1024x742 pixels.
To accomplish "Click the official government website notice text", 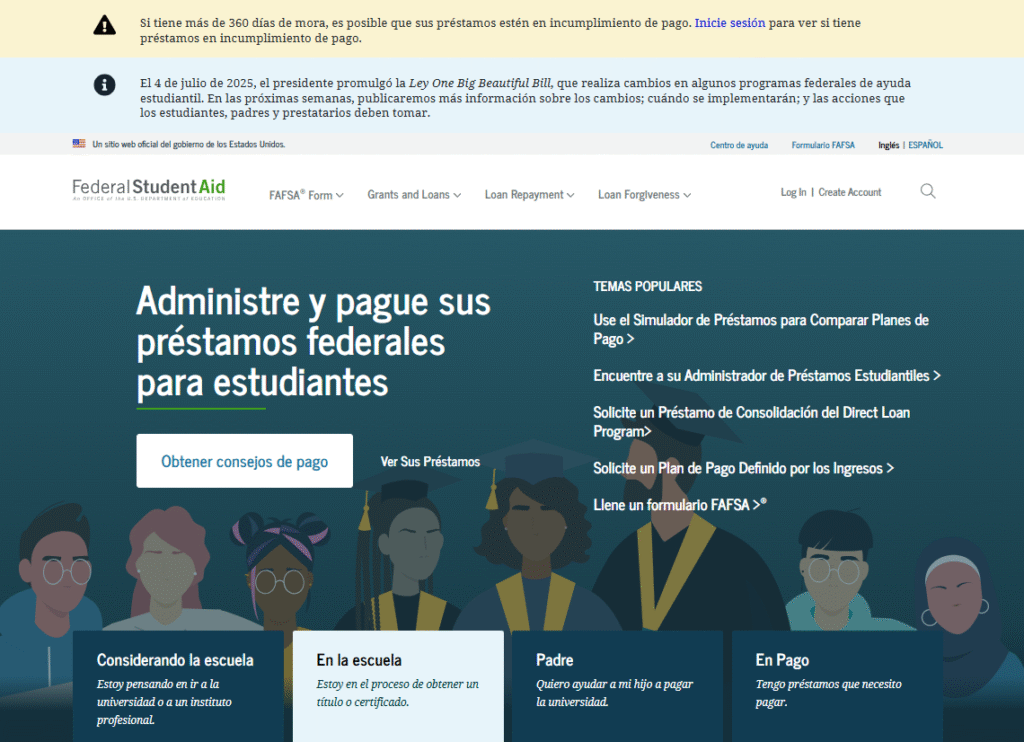I will [189, 144].
